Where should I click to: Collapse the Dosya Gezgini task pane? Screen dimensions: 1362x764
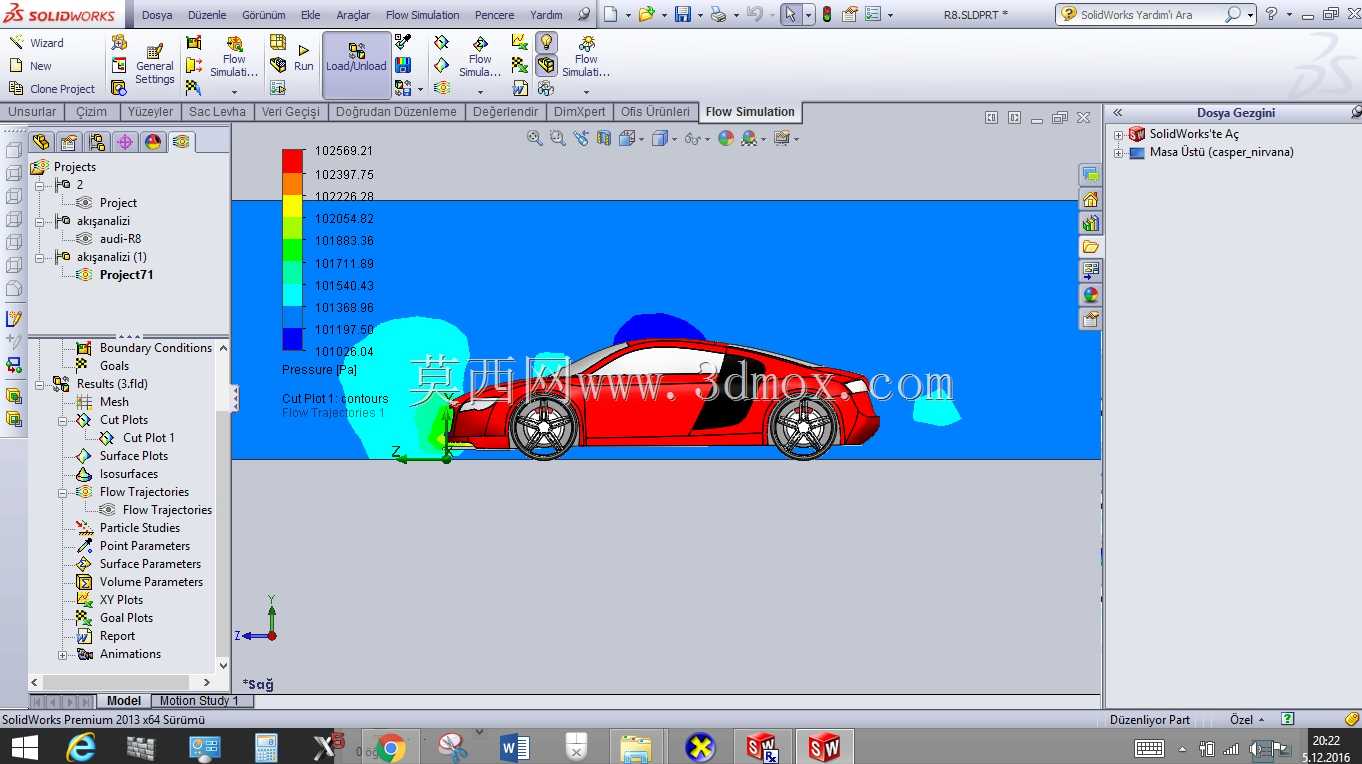1118,113
